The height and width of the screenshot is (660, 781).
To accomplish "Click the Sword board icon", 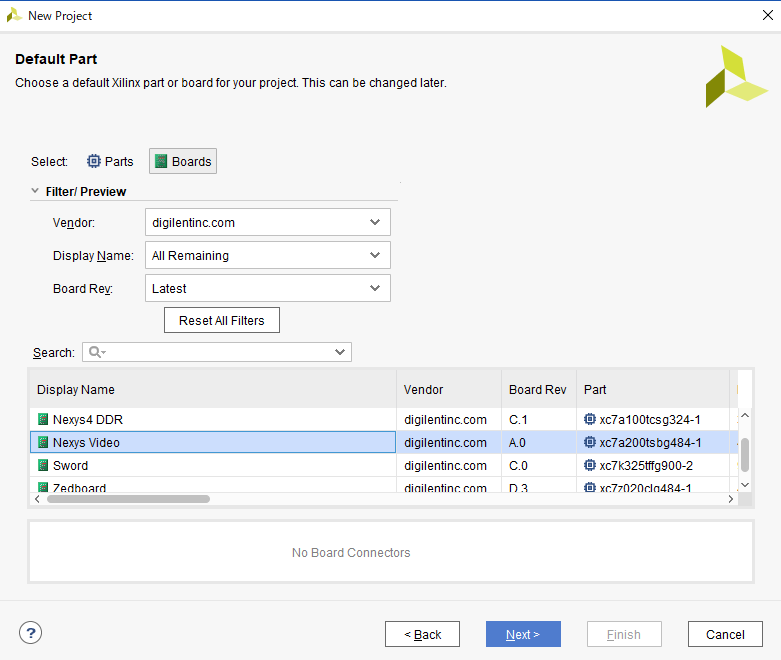I will [43, 465].
